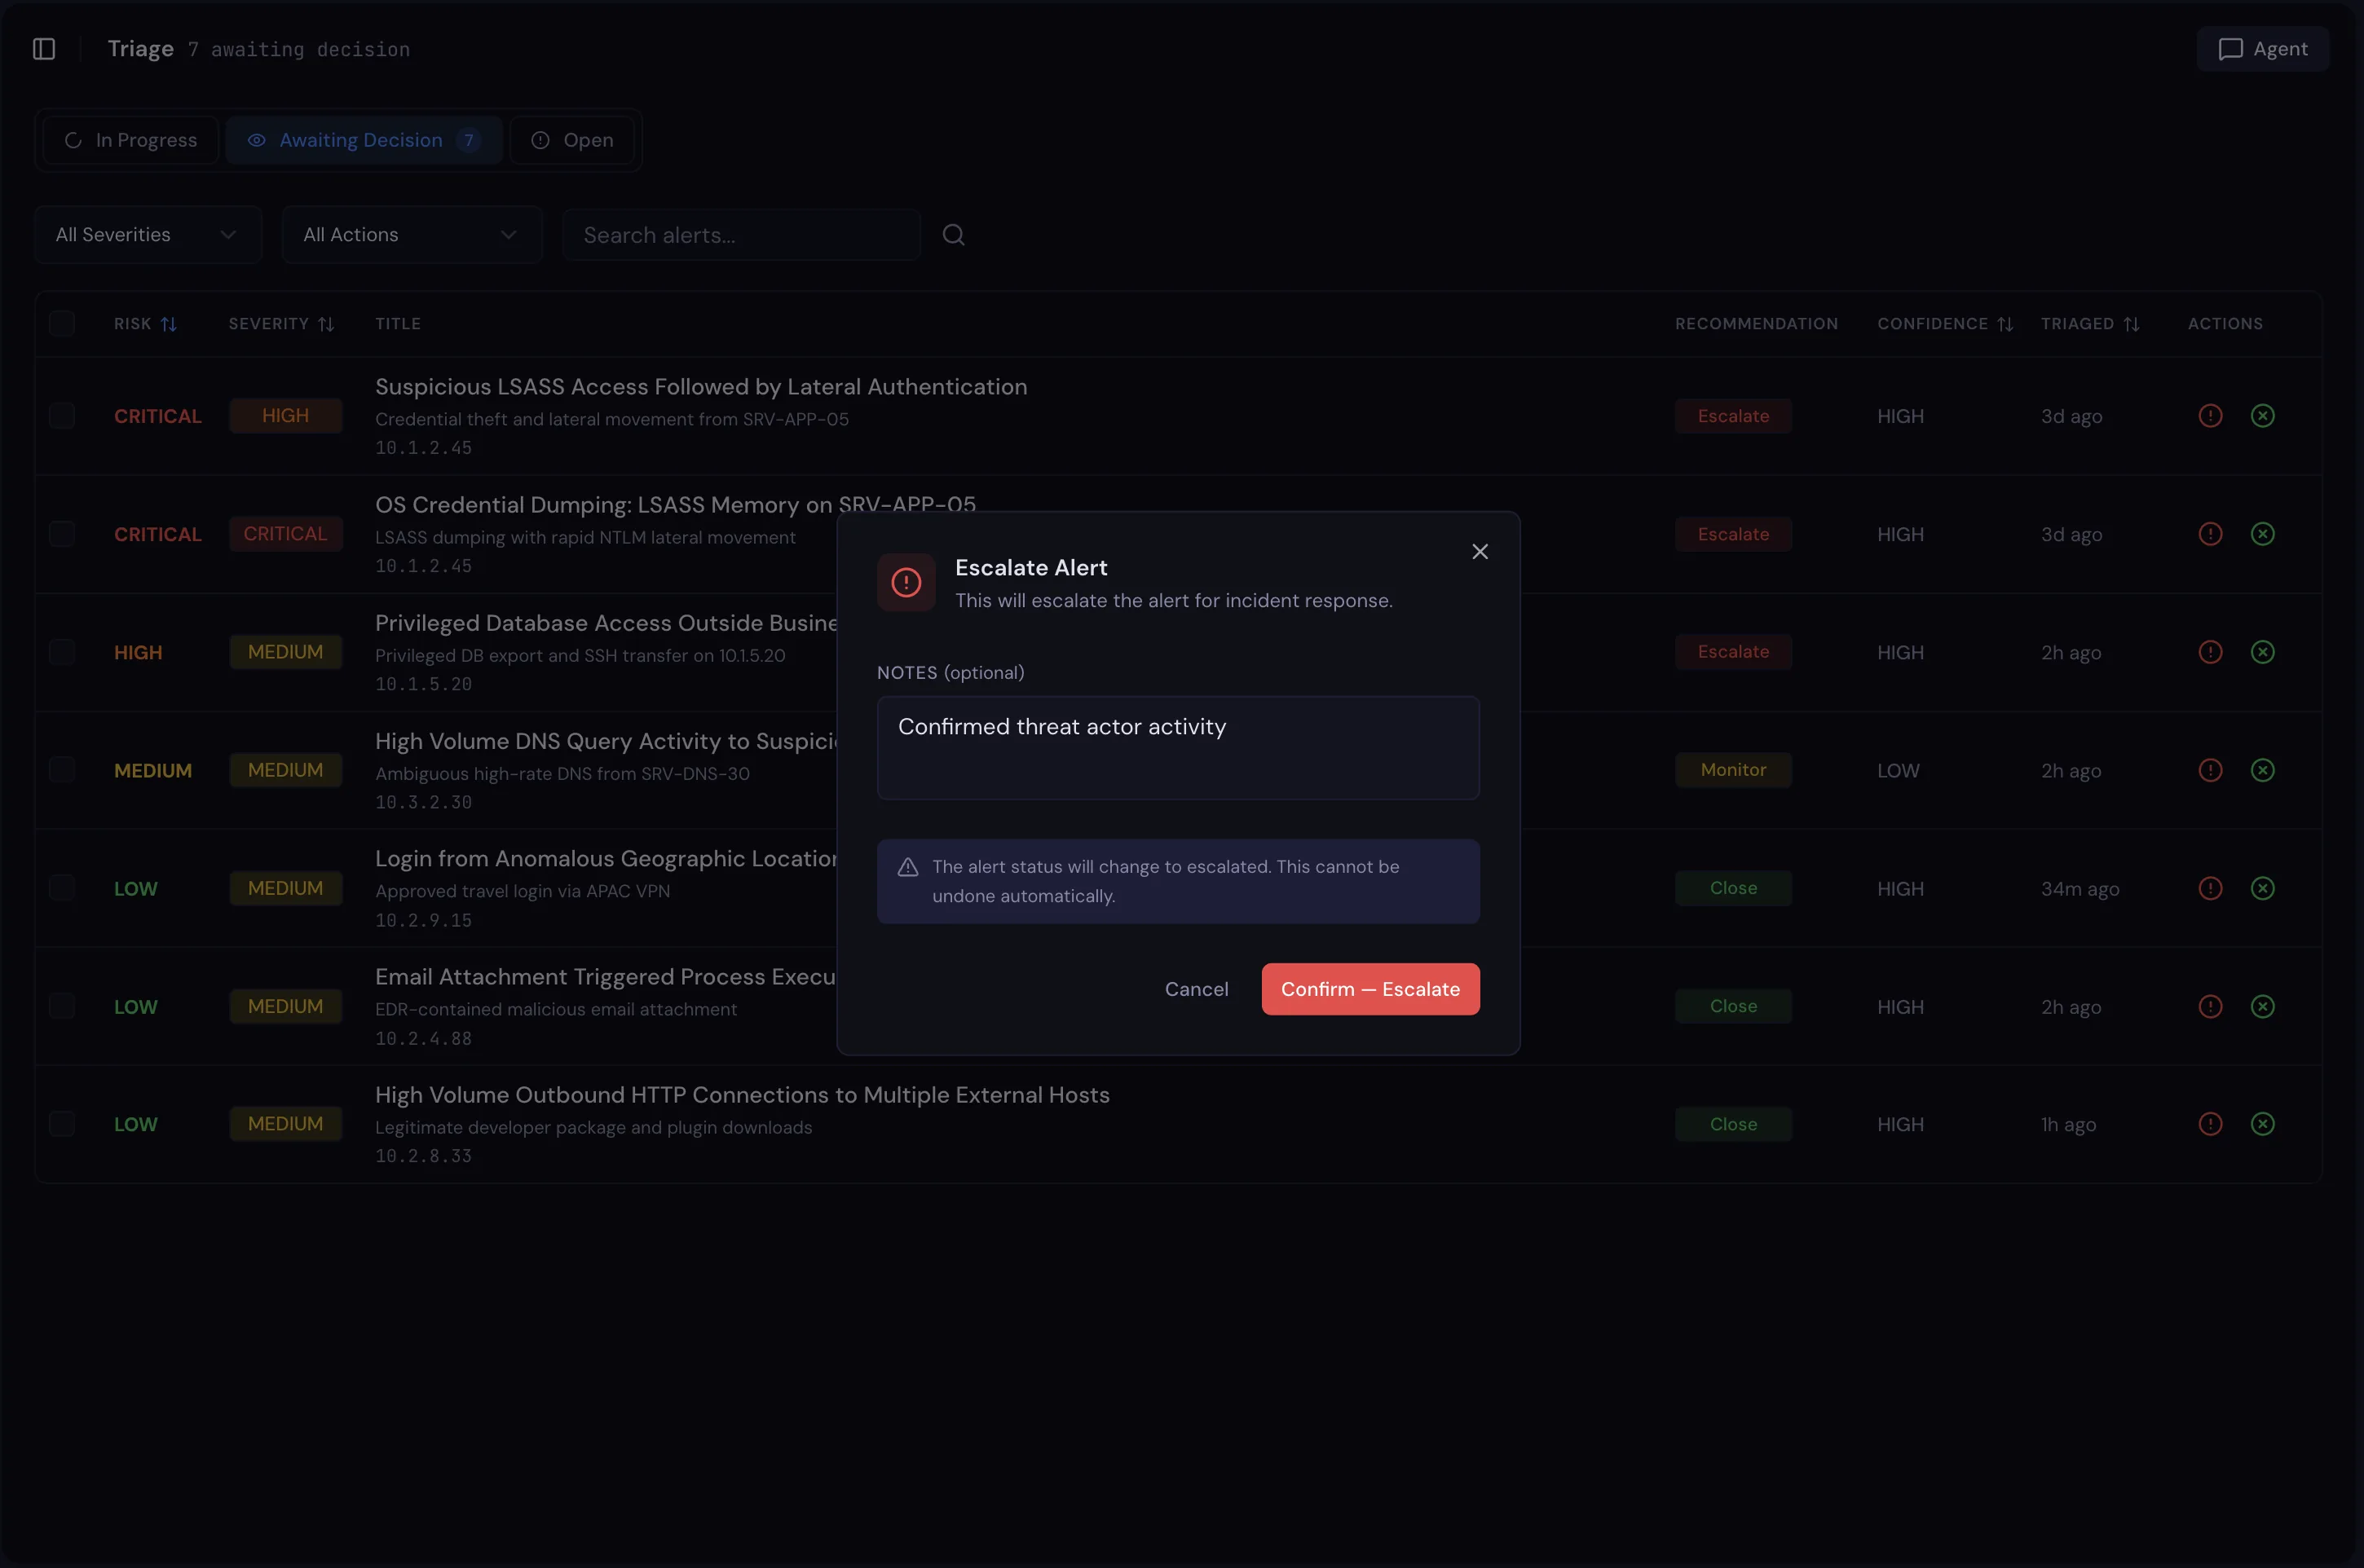Open the All Severities dropdown
2364x1568 pixels.
click(x=148, y=235)
